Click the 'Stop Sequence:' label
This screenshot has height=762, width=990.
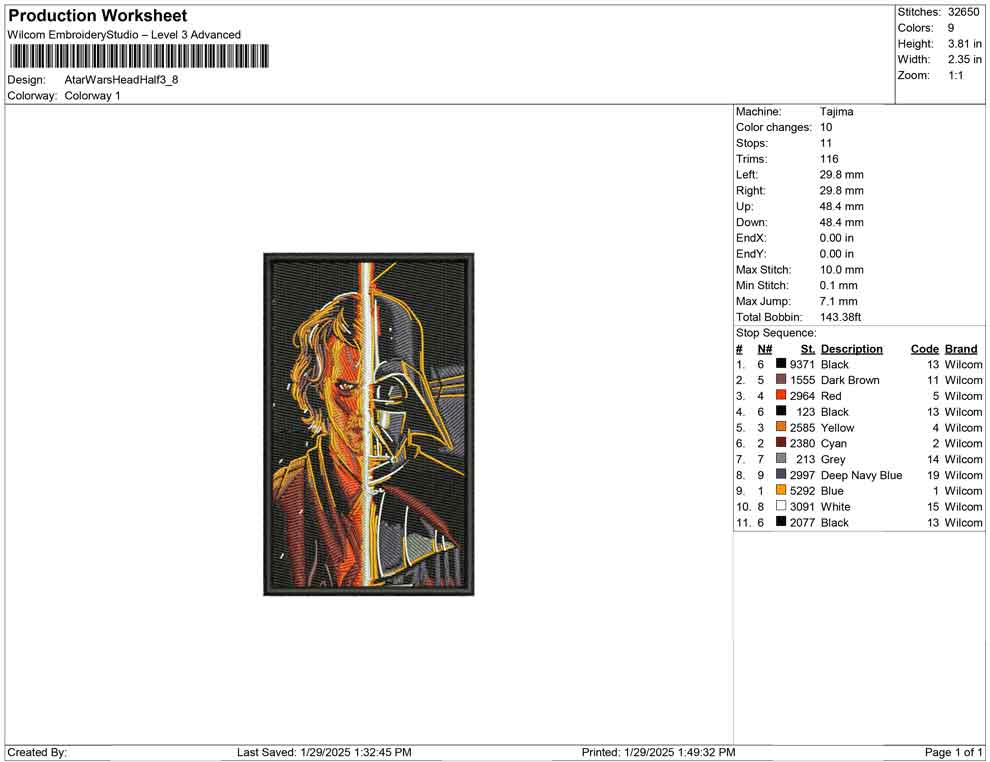tap(776, 333)
